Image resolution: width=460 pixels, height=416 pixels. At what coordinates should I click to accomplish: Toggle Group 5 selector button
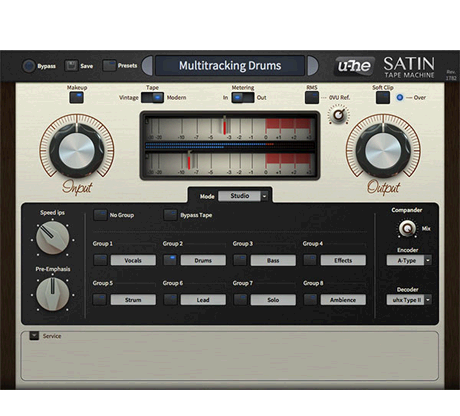[100, 299]
